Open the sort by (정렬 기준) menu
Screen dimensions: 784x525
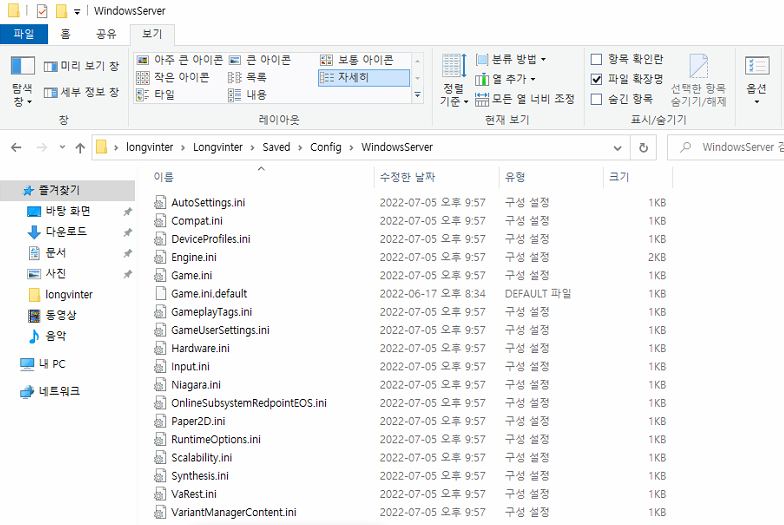[x=454, y=80]
